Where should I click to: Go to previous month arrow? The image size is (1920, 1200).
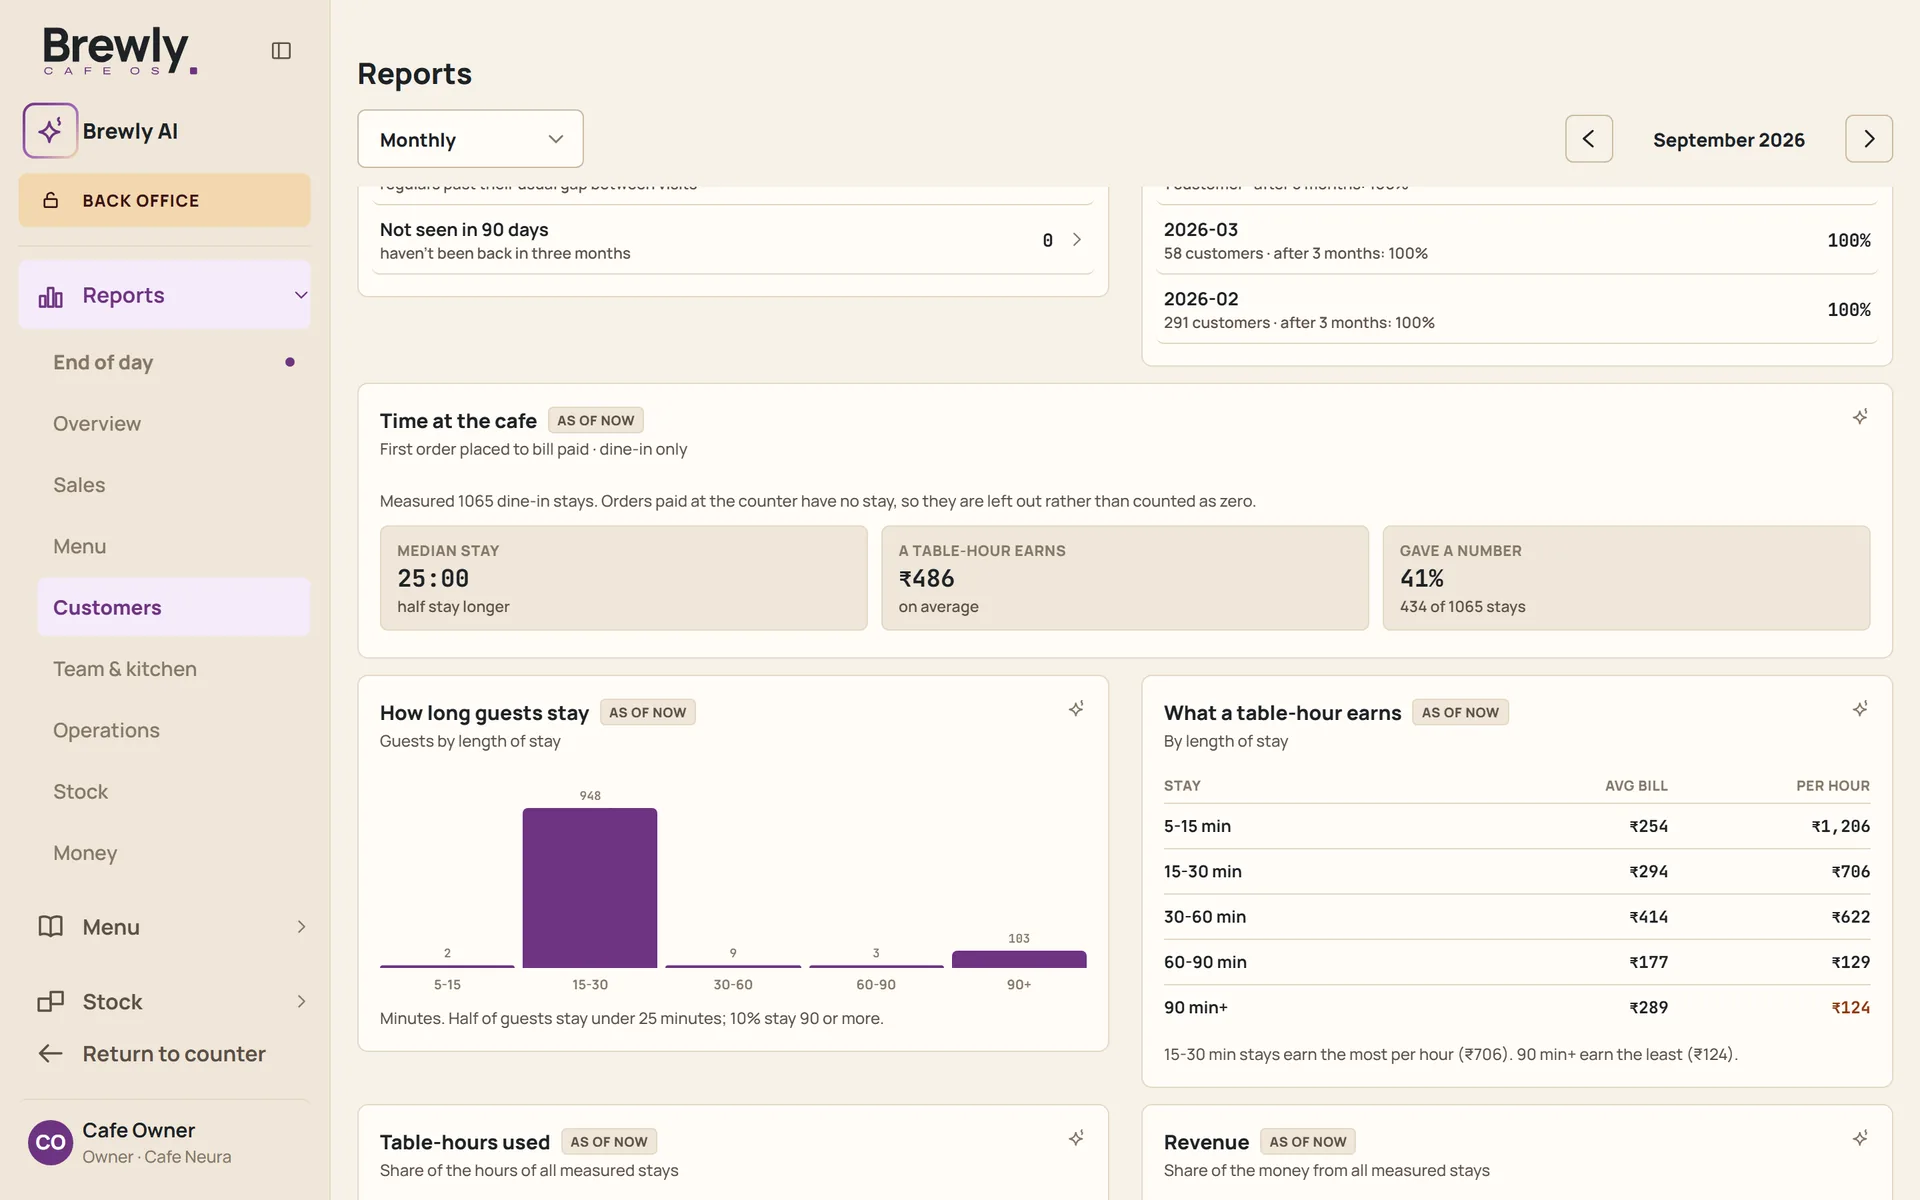[1589, 139]
